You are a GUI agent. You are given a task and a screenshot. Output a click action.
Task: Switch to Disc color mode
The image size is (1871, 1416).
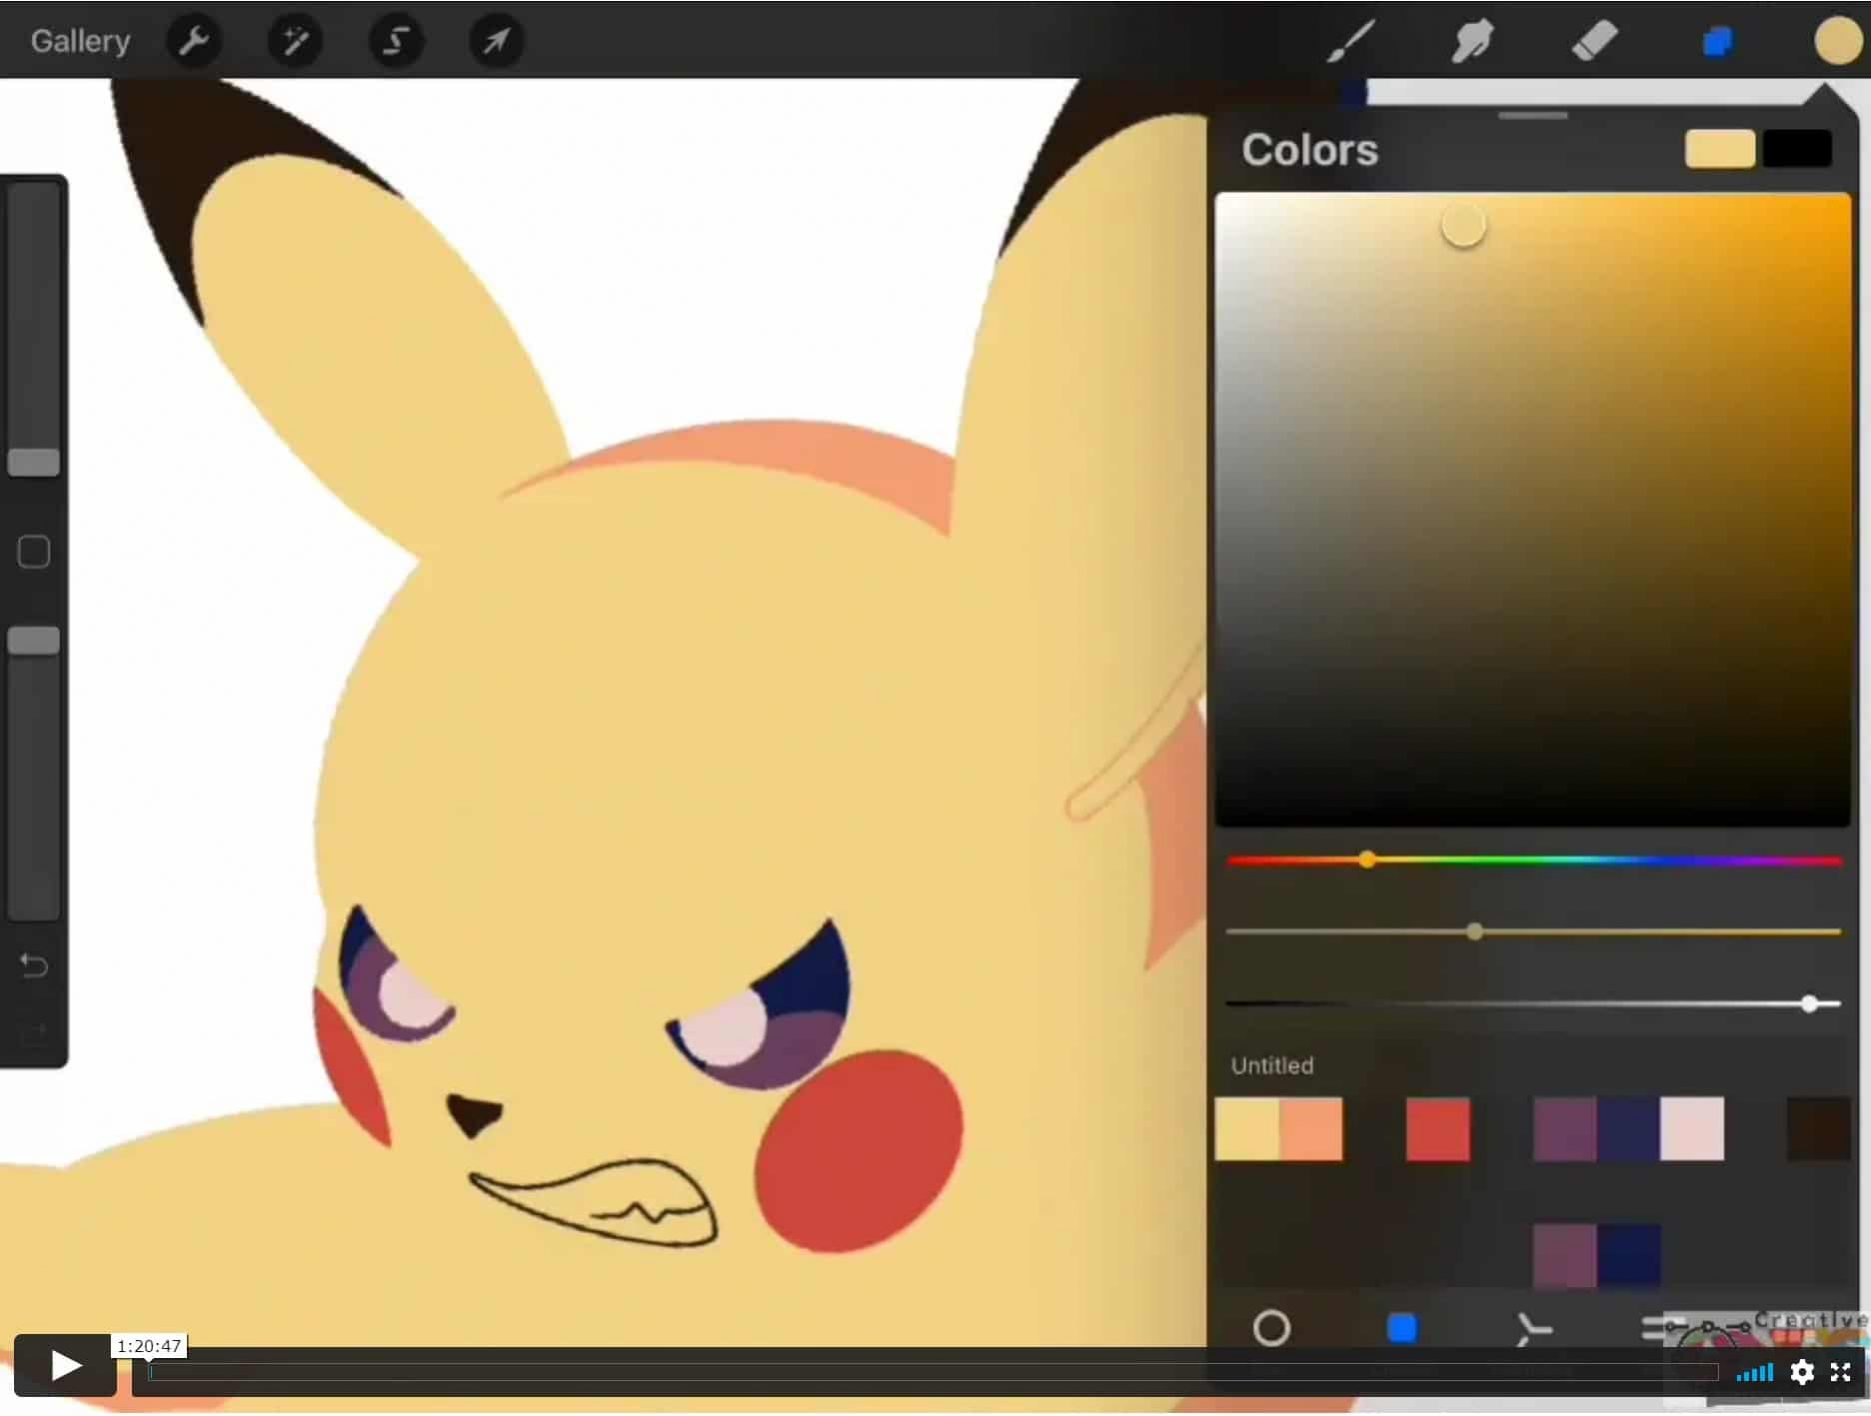1274,1328
